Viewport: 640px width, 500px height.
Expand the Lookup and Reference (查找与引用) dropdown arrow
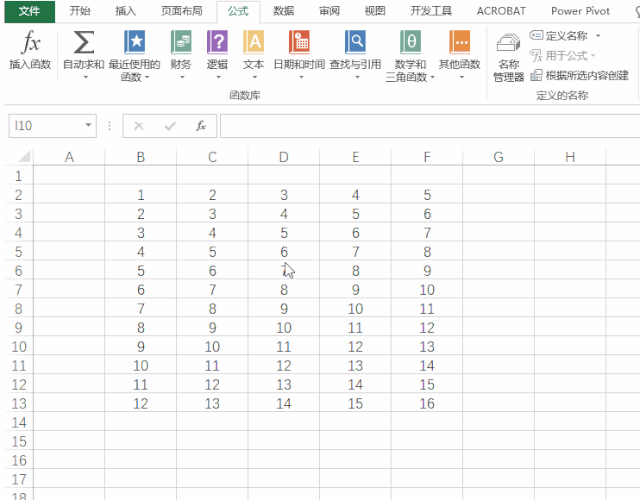[357, 77]
